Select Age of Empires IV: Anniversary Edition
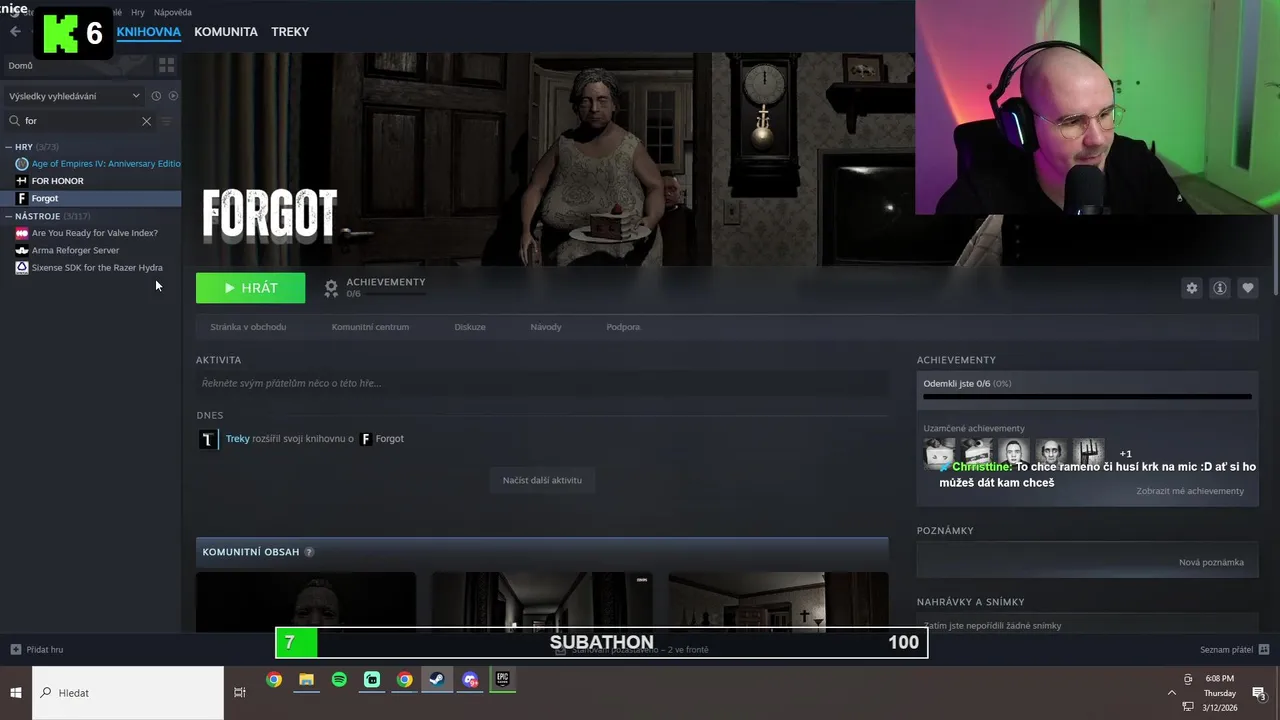Image resolution: width=1280 pixels, height=720 pixels. coord(98,164)
